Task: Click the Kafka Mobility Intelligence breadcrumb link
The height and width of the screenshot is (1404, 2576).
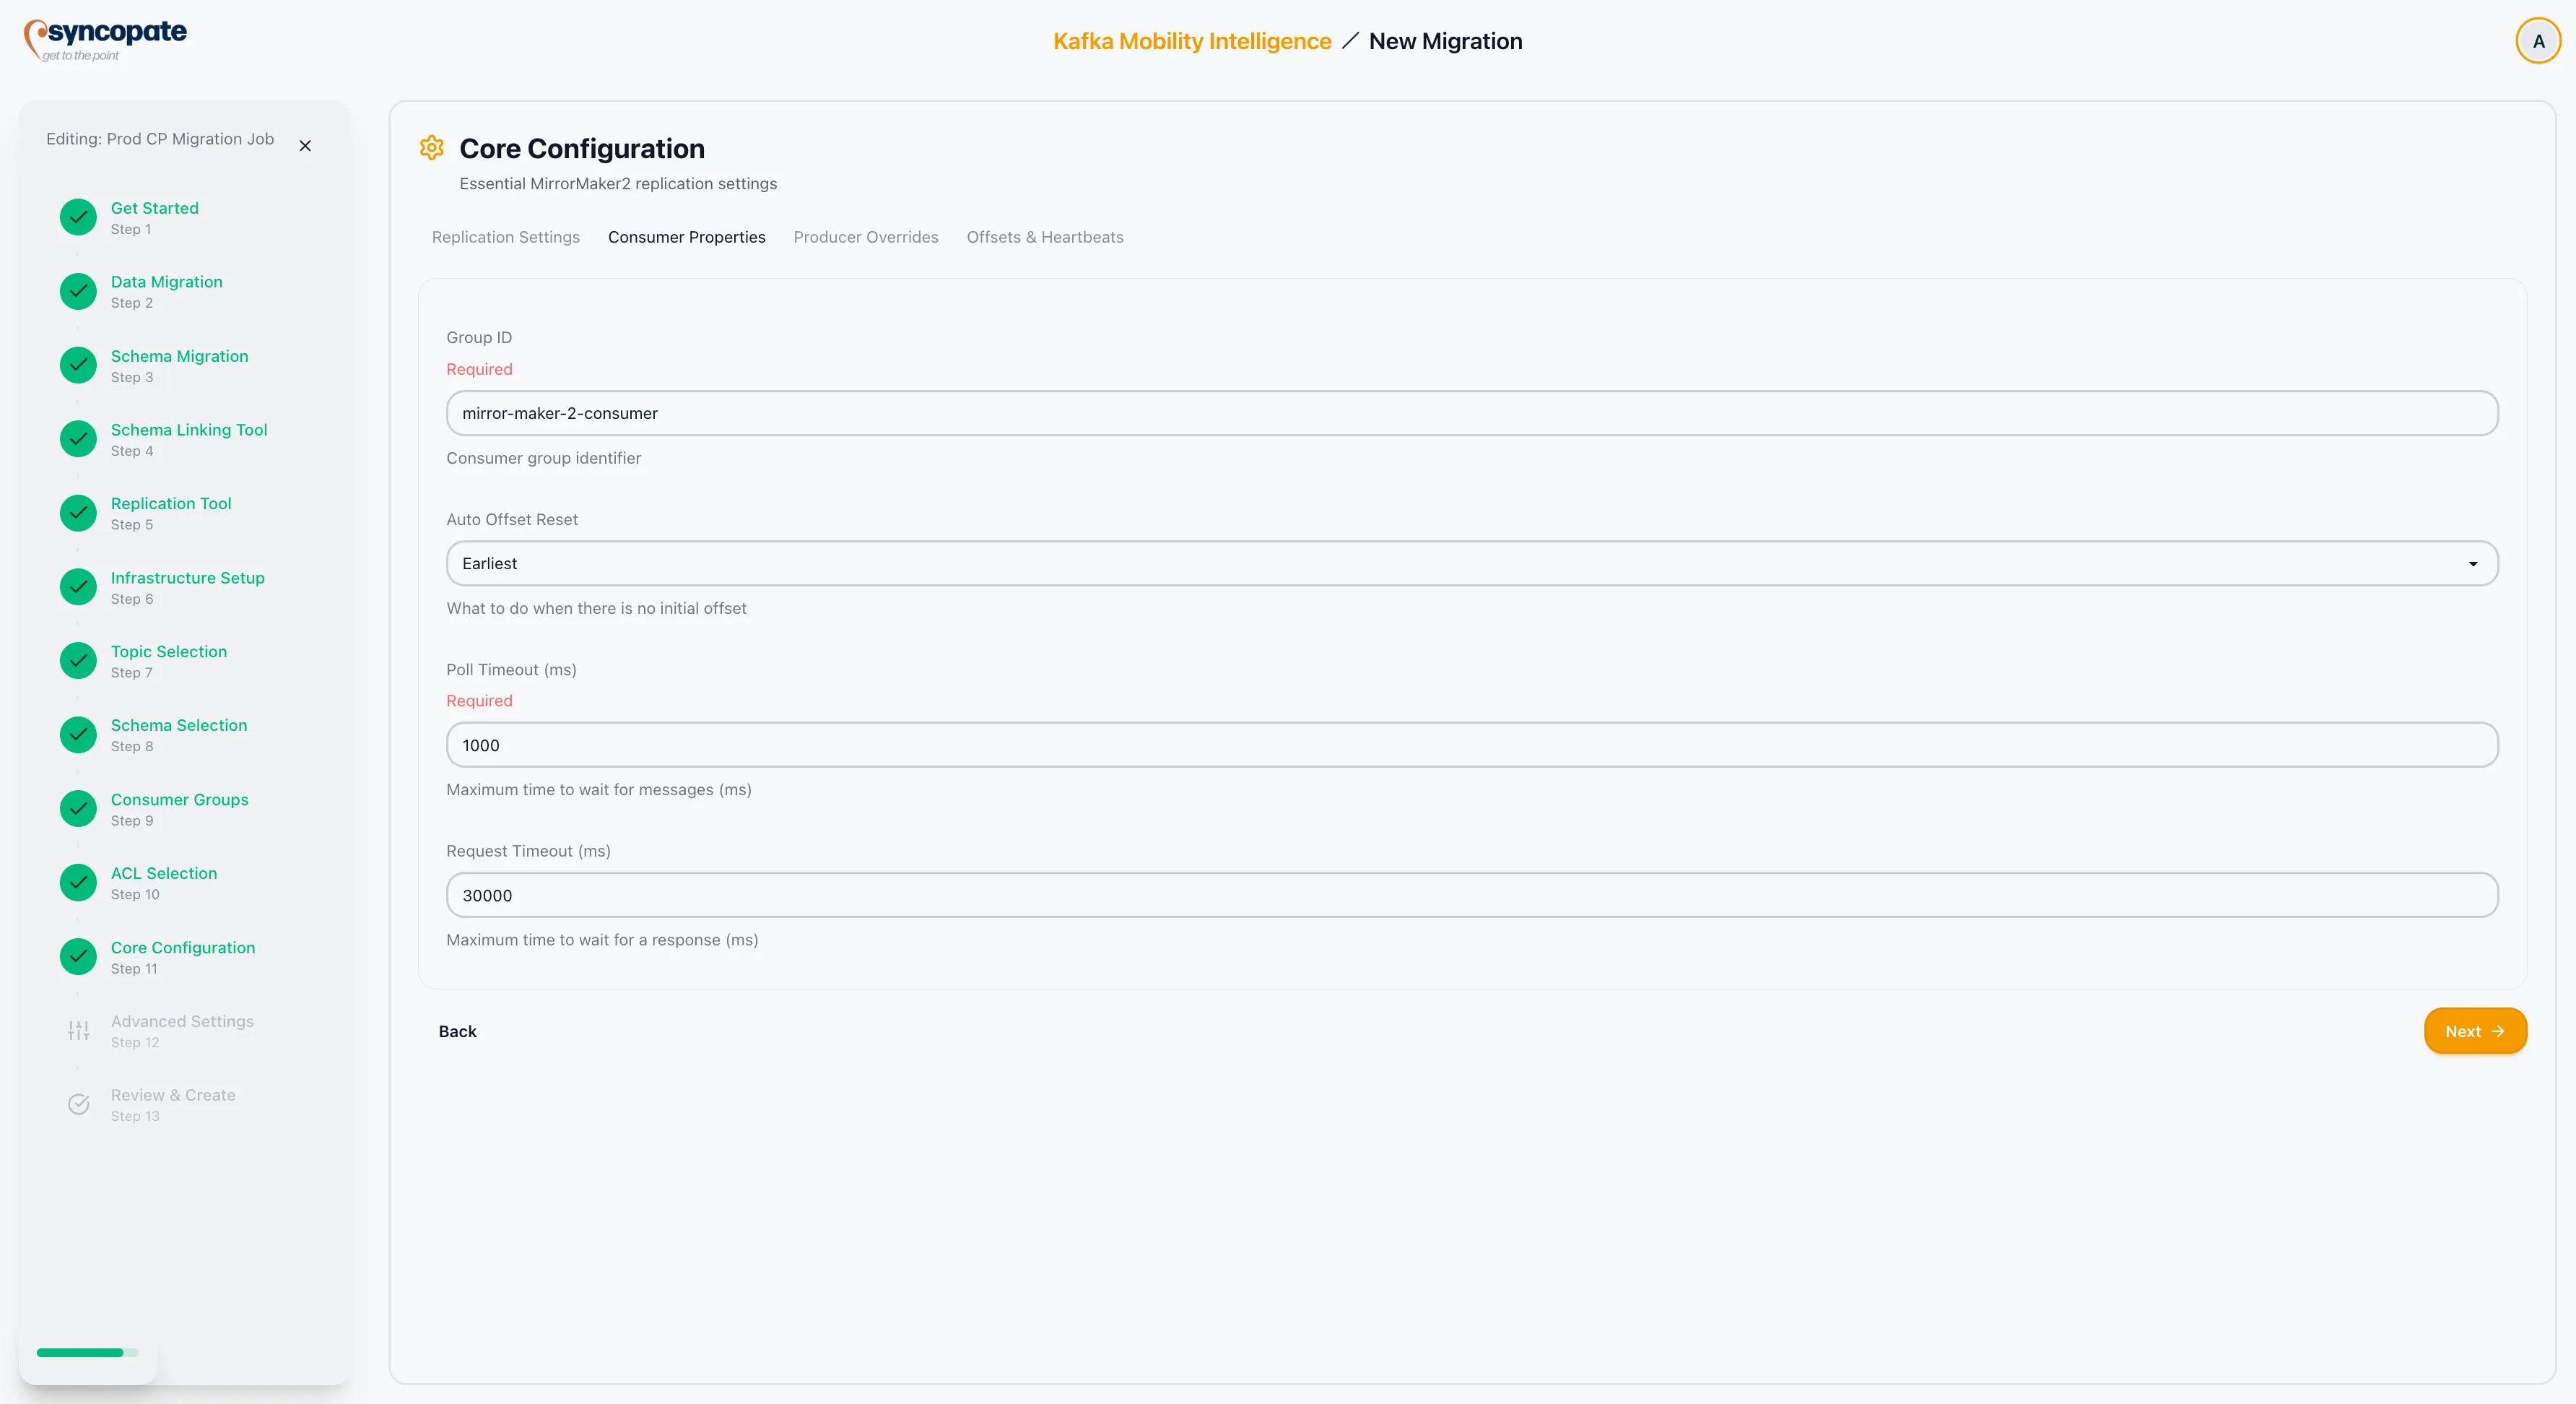Action: [1191, 41]
